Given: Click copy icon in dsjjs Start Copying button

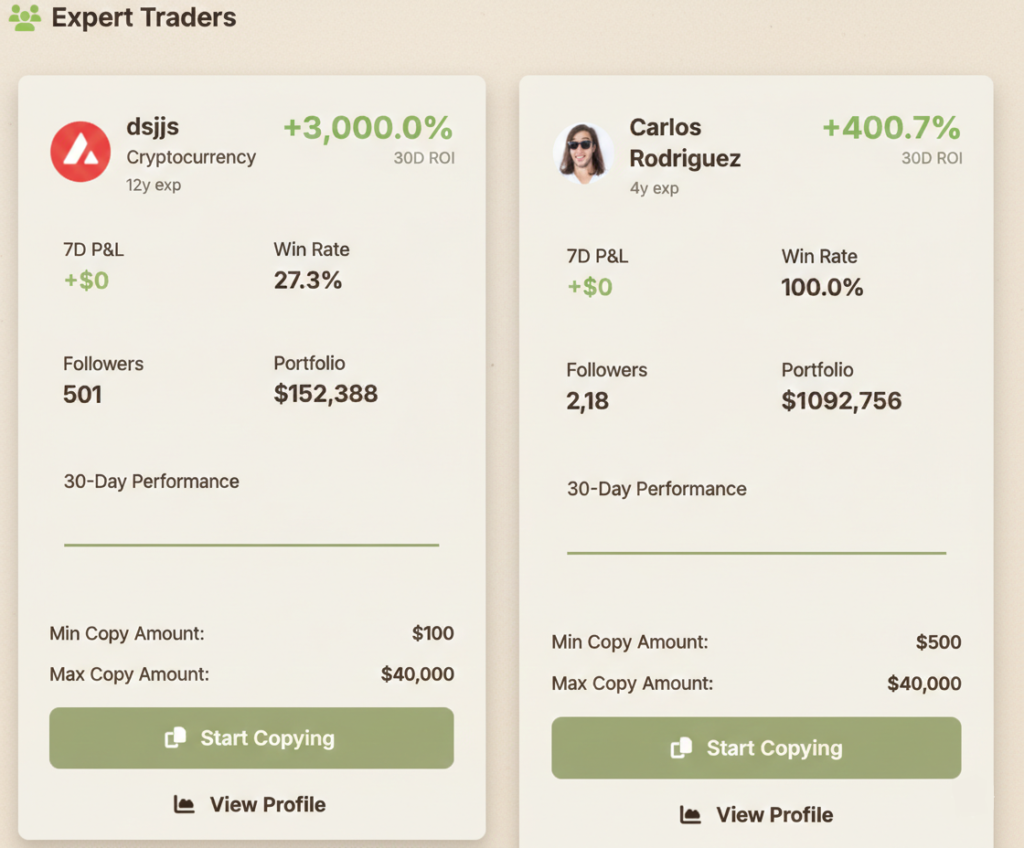Looking at the screenshot, I should click(176, 738).
